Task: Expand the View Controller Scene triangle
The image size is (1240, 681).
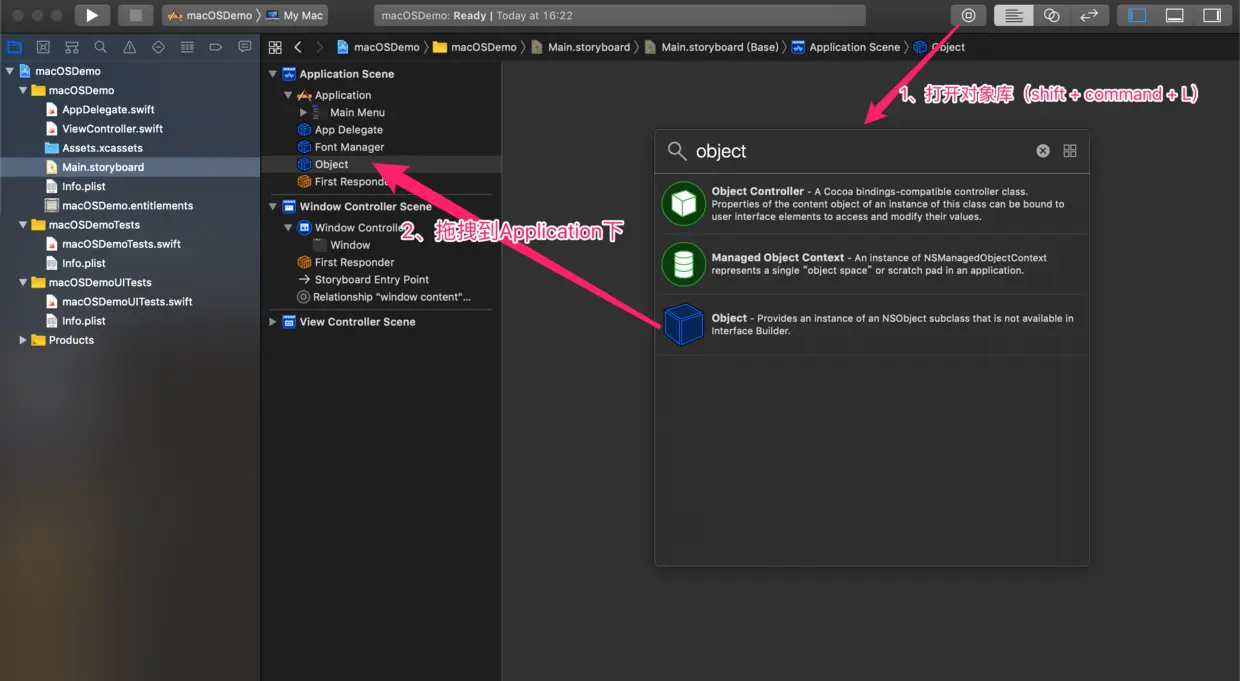Action: pyautogui.click(x=273, y=322)
